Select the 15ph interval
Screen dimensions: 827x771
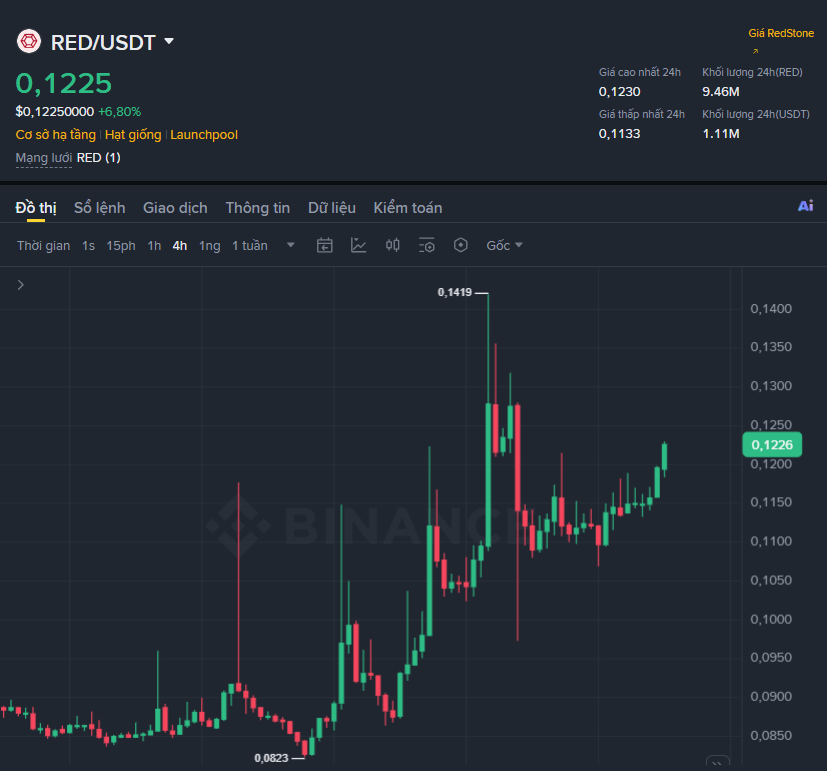click(121, 246)
